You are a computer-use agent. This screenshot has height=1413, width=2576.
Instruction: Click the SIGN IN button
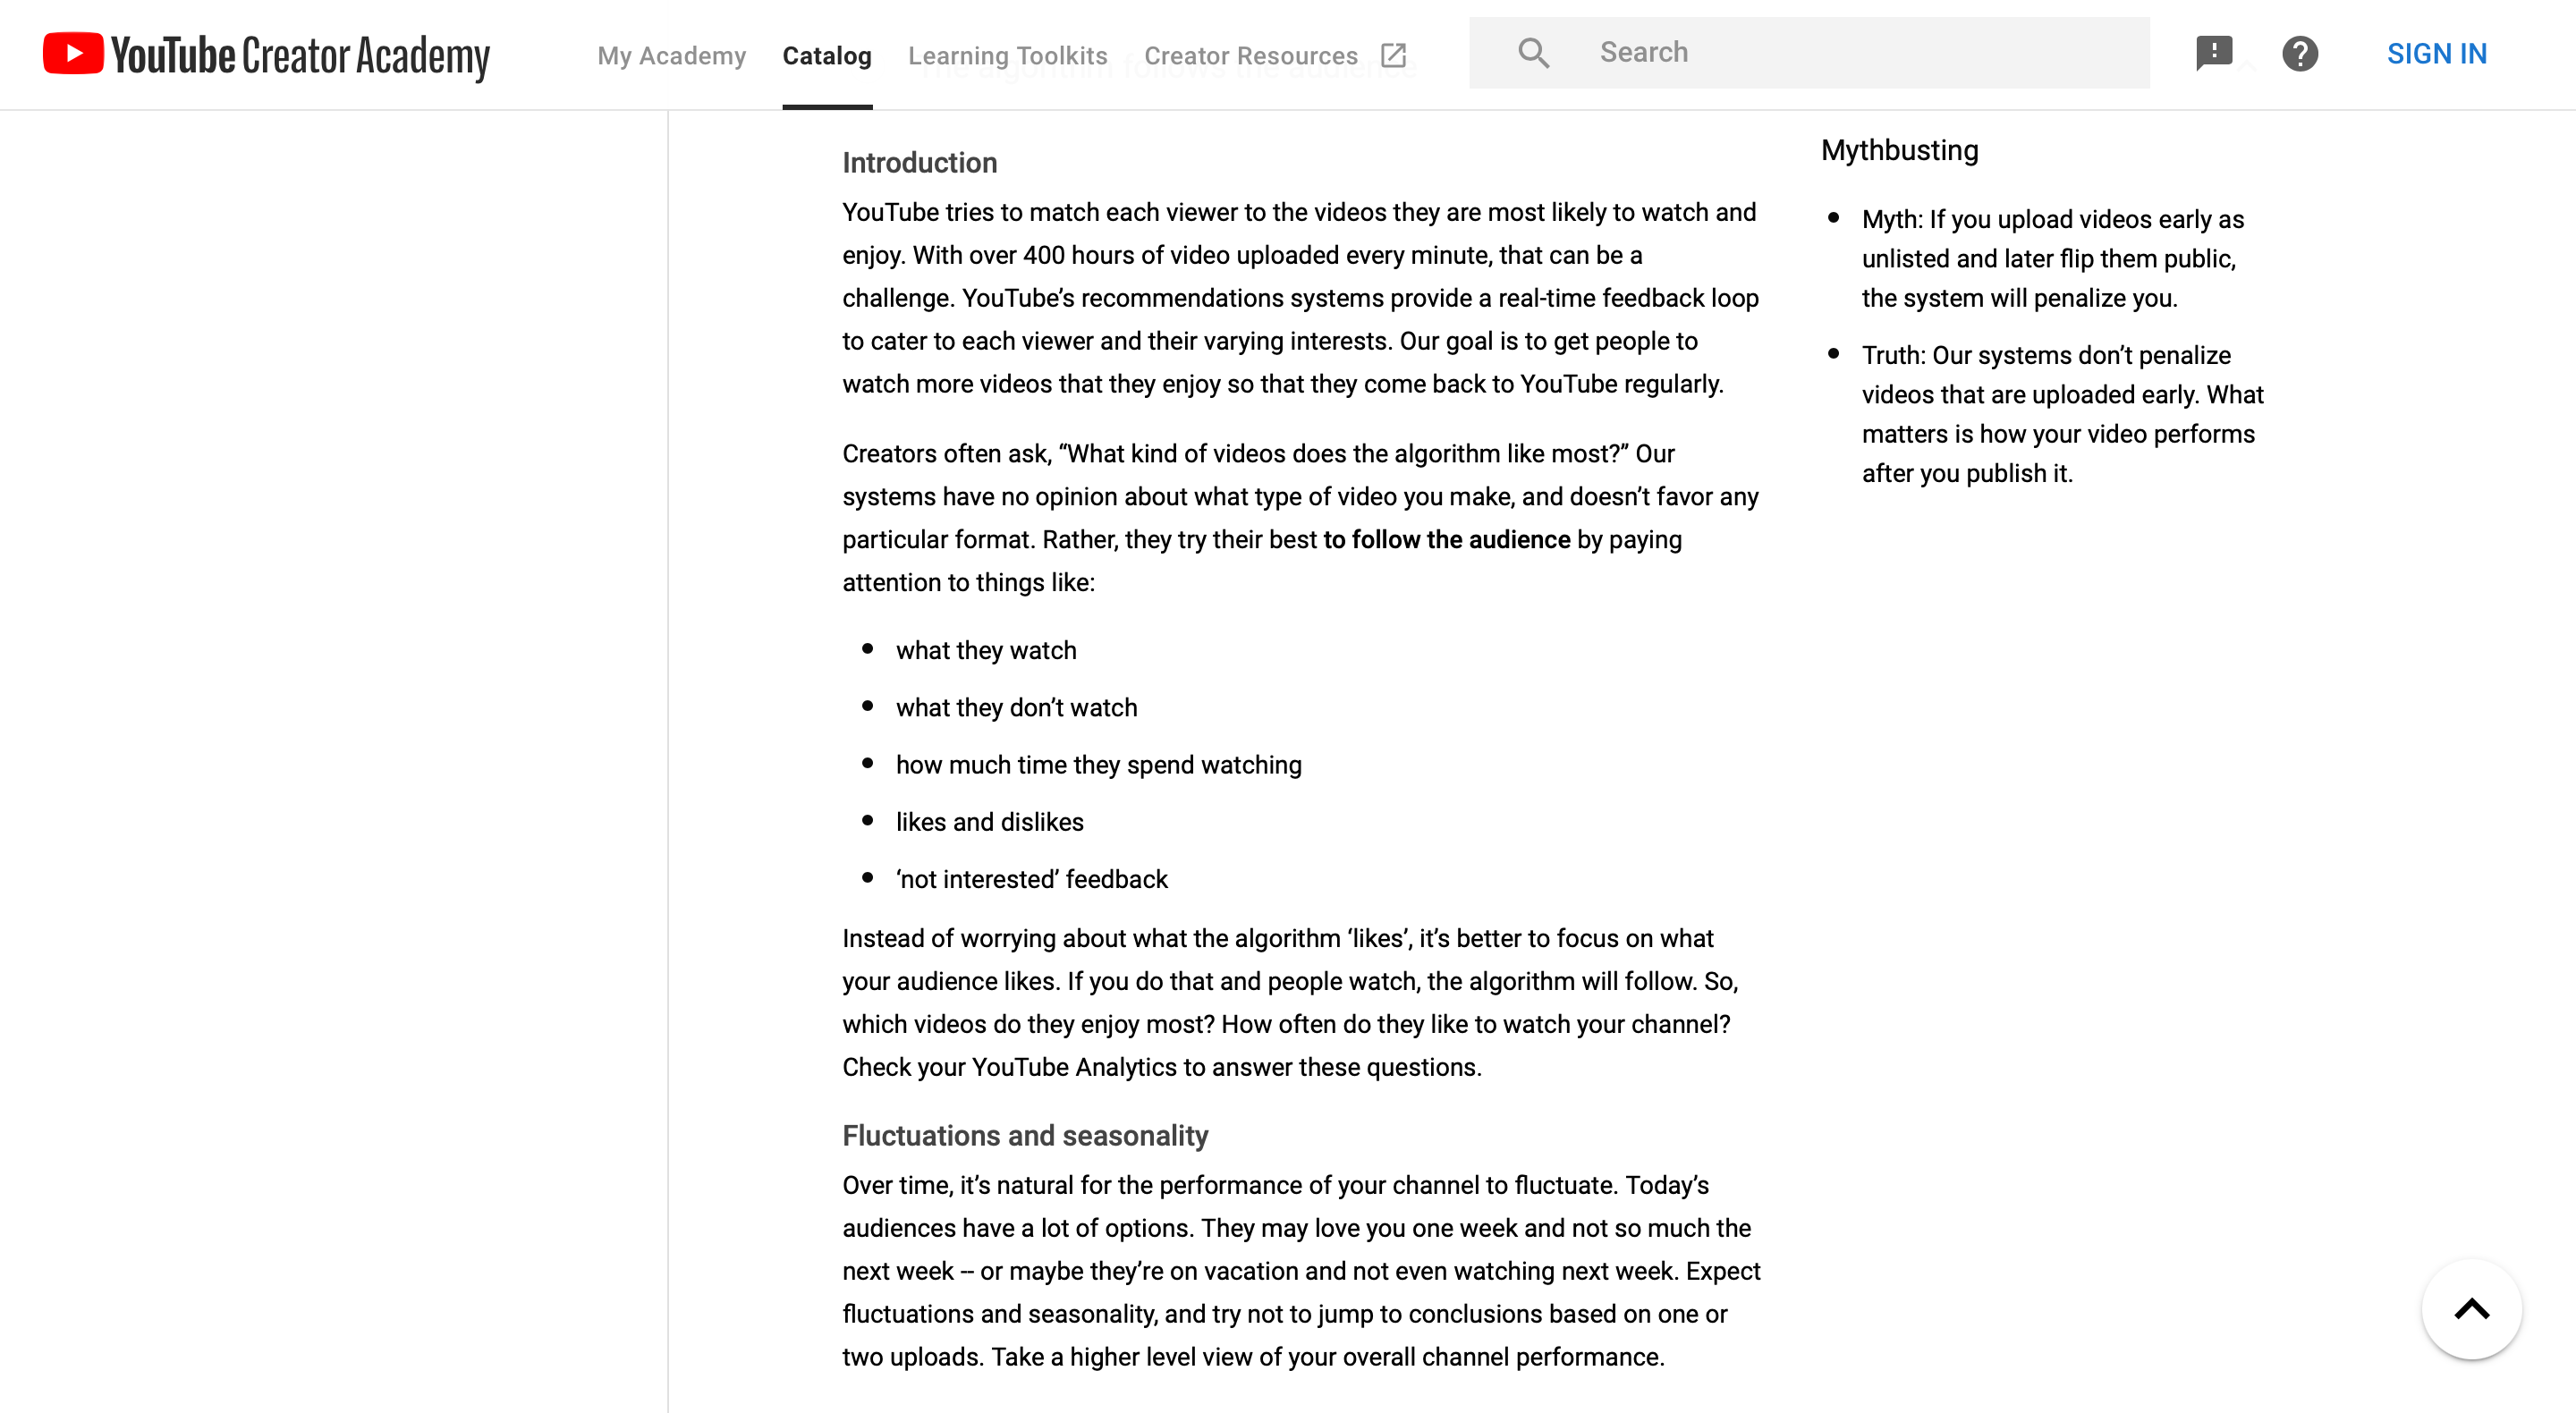[x=2436, y=54]
